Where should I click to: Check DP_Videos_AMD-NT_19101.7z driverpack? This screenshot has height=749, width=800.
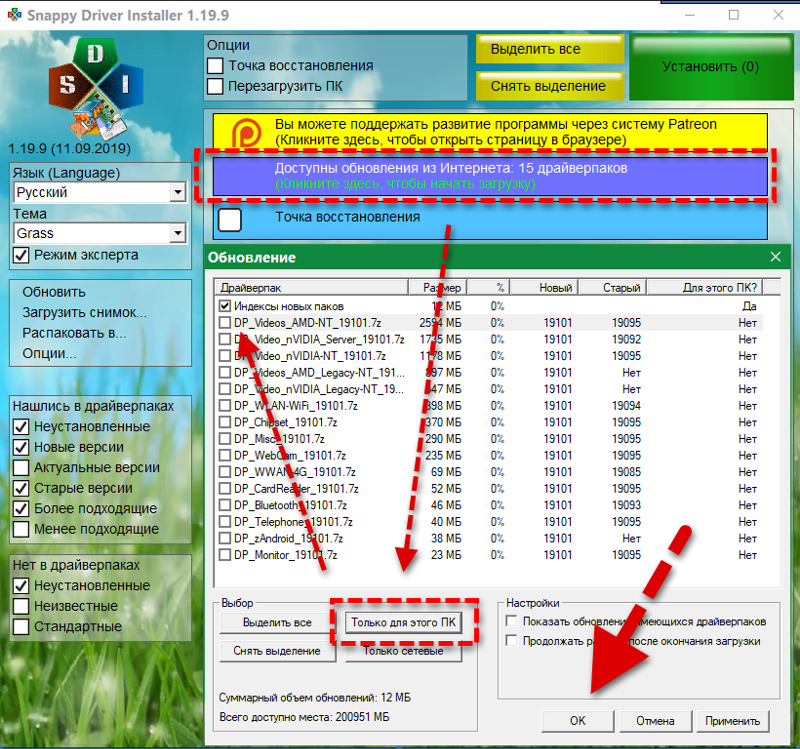(224, 322)
